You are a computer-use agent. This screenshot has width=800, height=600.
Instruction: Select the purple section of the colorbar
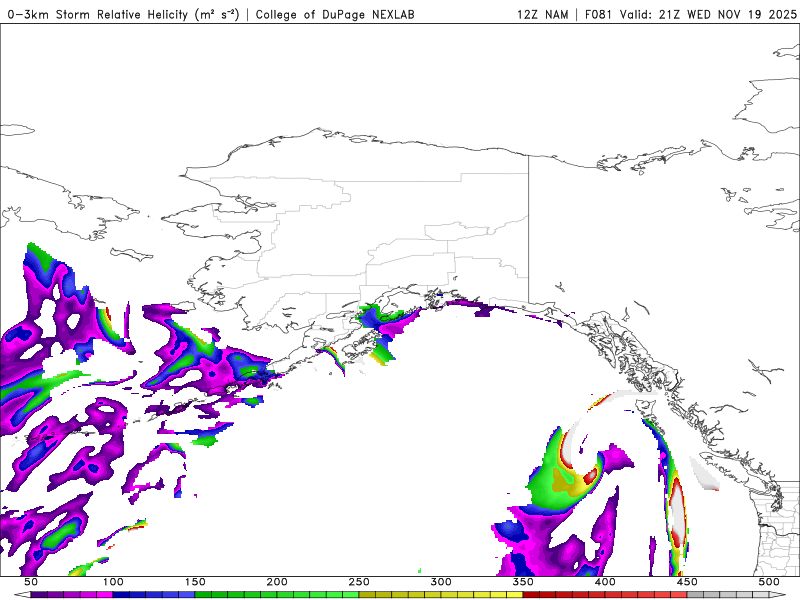pyautogui.click(x=71, y=595)
